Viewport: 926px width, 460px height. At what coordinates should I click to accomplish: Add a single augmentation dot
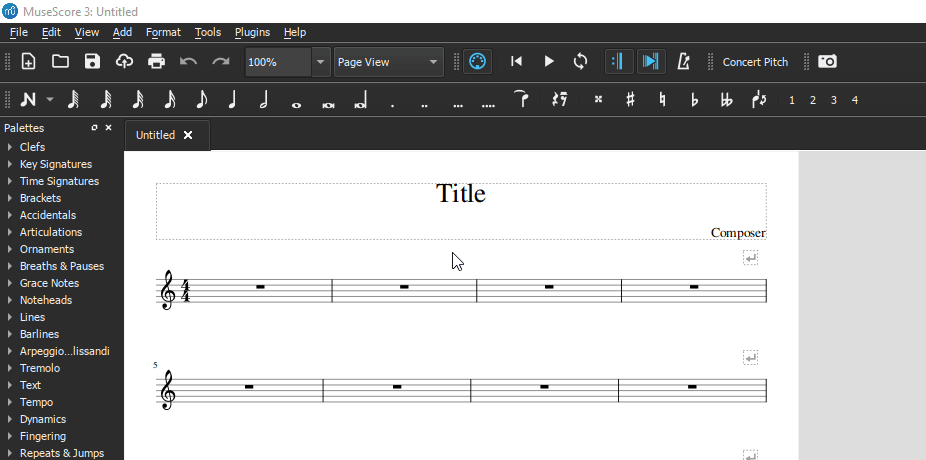click(392, 106)
